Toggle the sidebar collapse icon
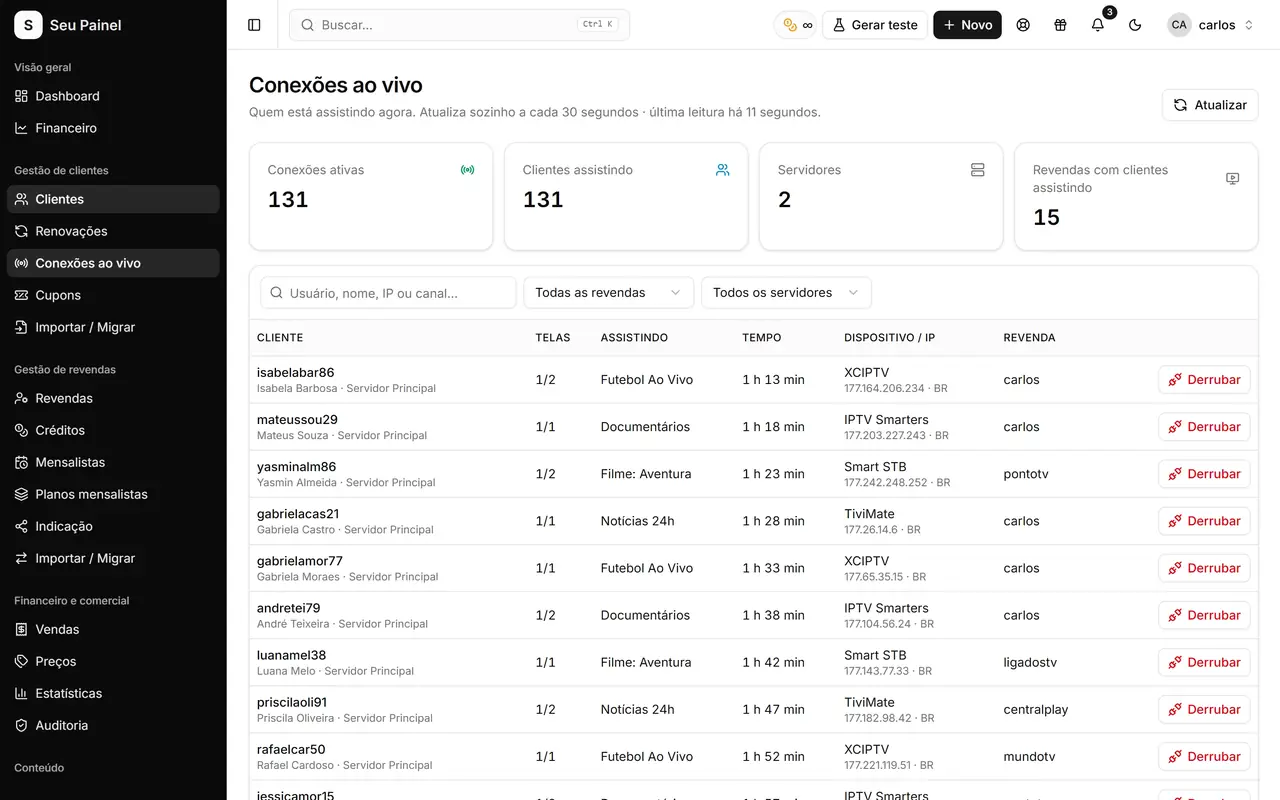This screenshot has height=800, width=1280. click(254, 25)
